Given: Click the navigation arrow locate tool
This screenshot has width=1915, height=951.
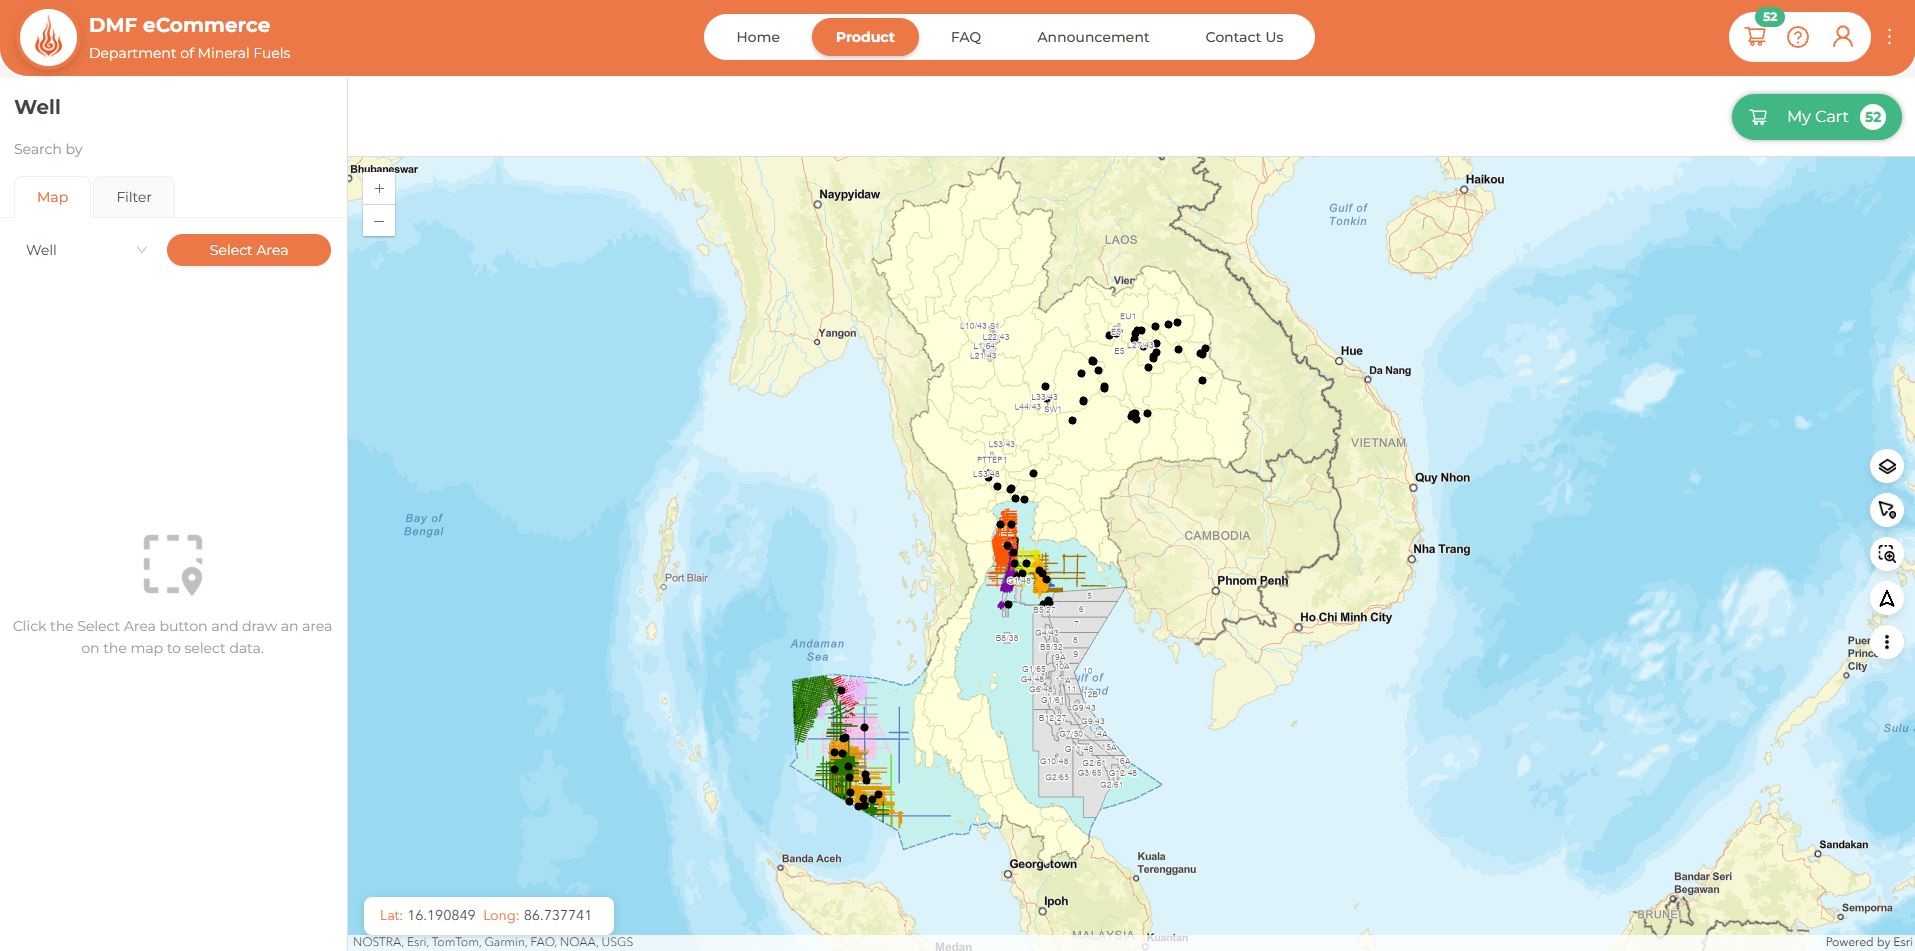Looking at the screenshot, I should point(1886,599).
